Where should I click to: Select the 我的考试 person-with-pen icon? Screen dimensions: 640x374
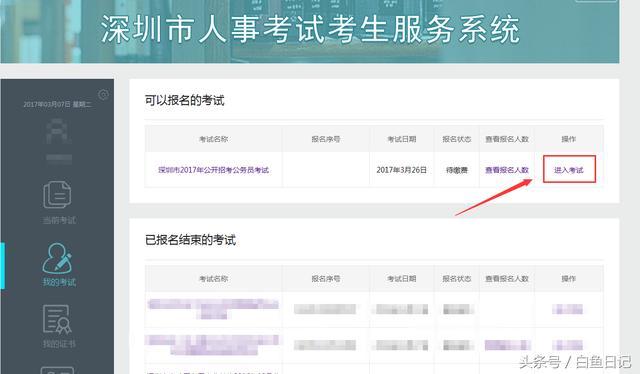[x=57, y=258]
